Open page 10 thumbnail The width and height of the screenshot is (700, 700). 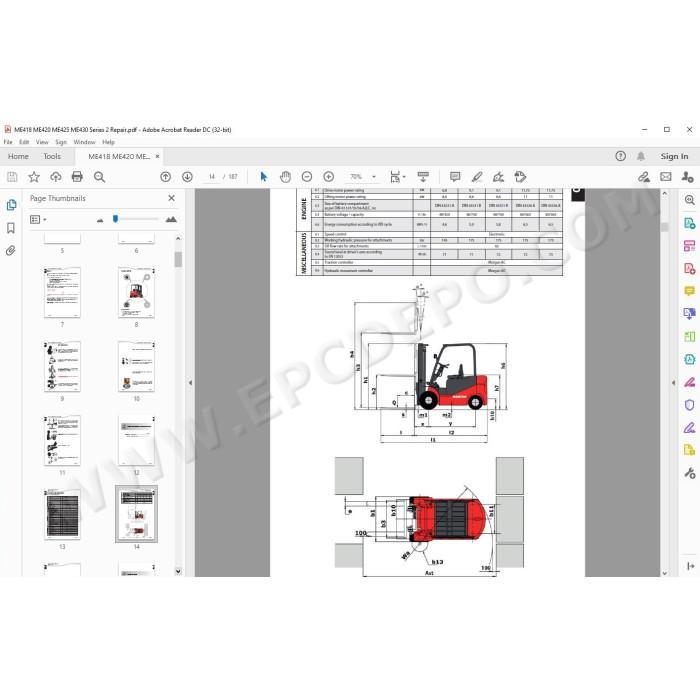tap(137, 367)
